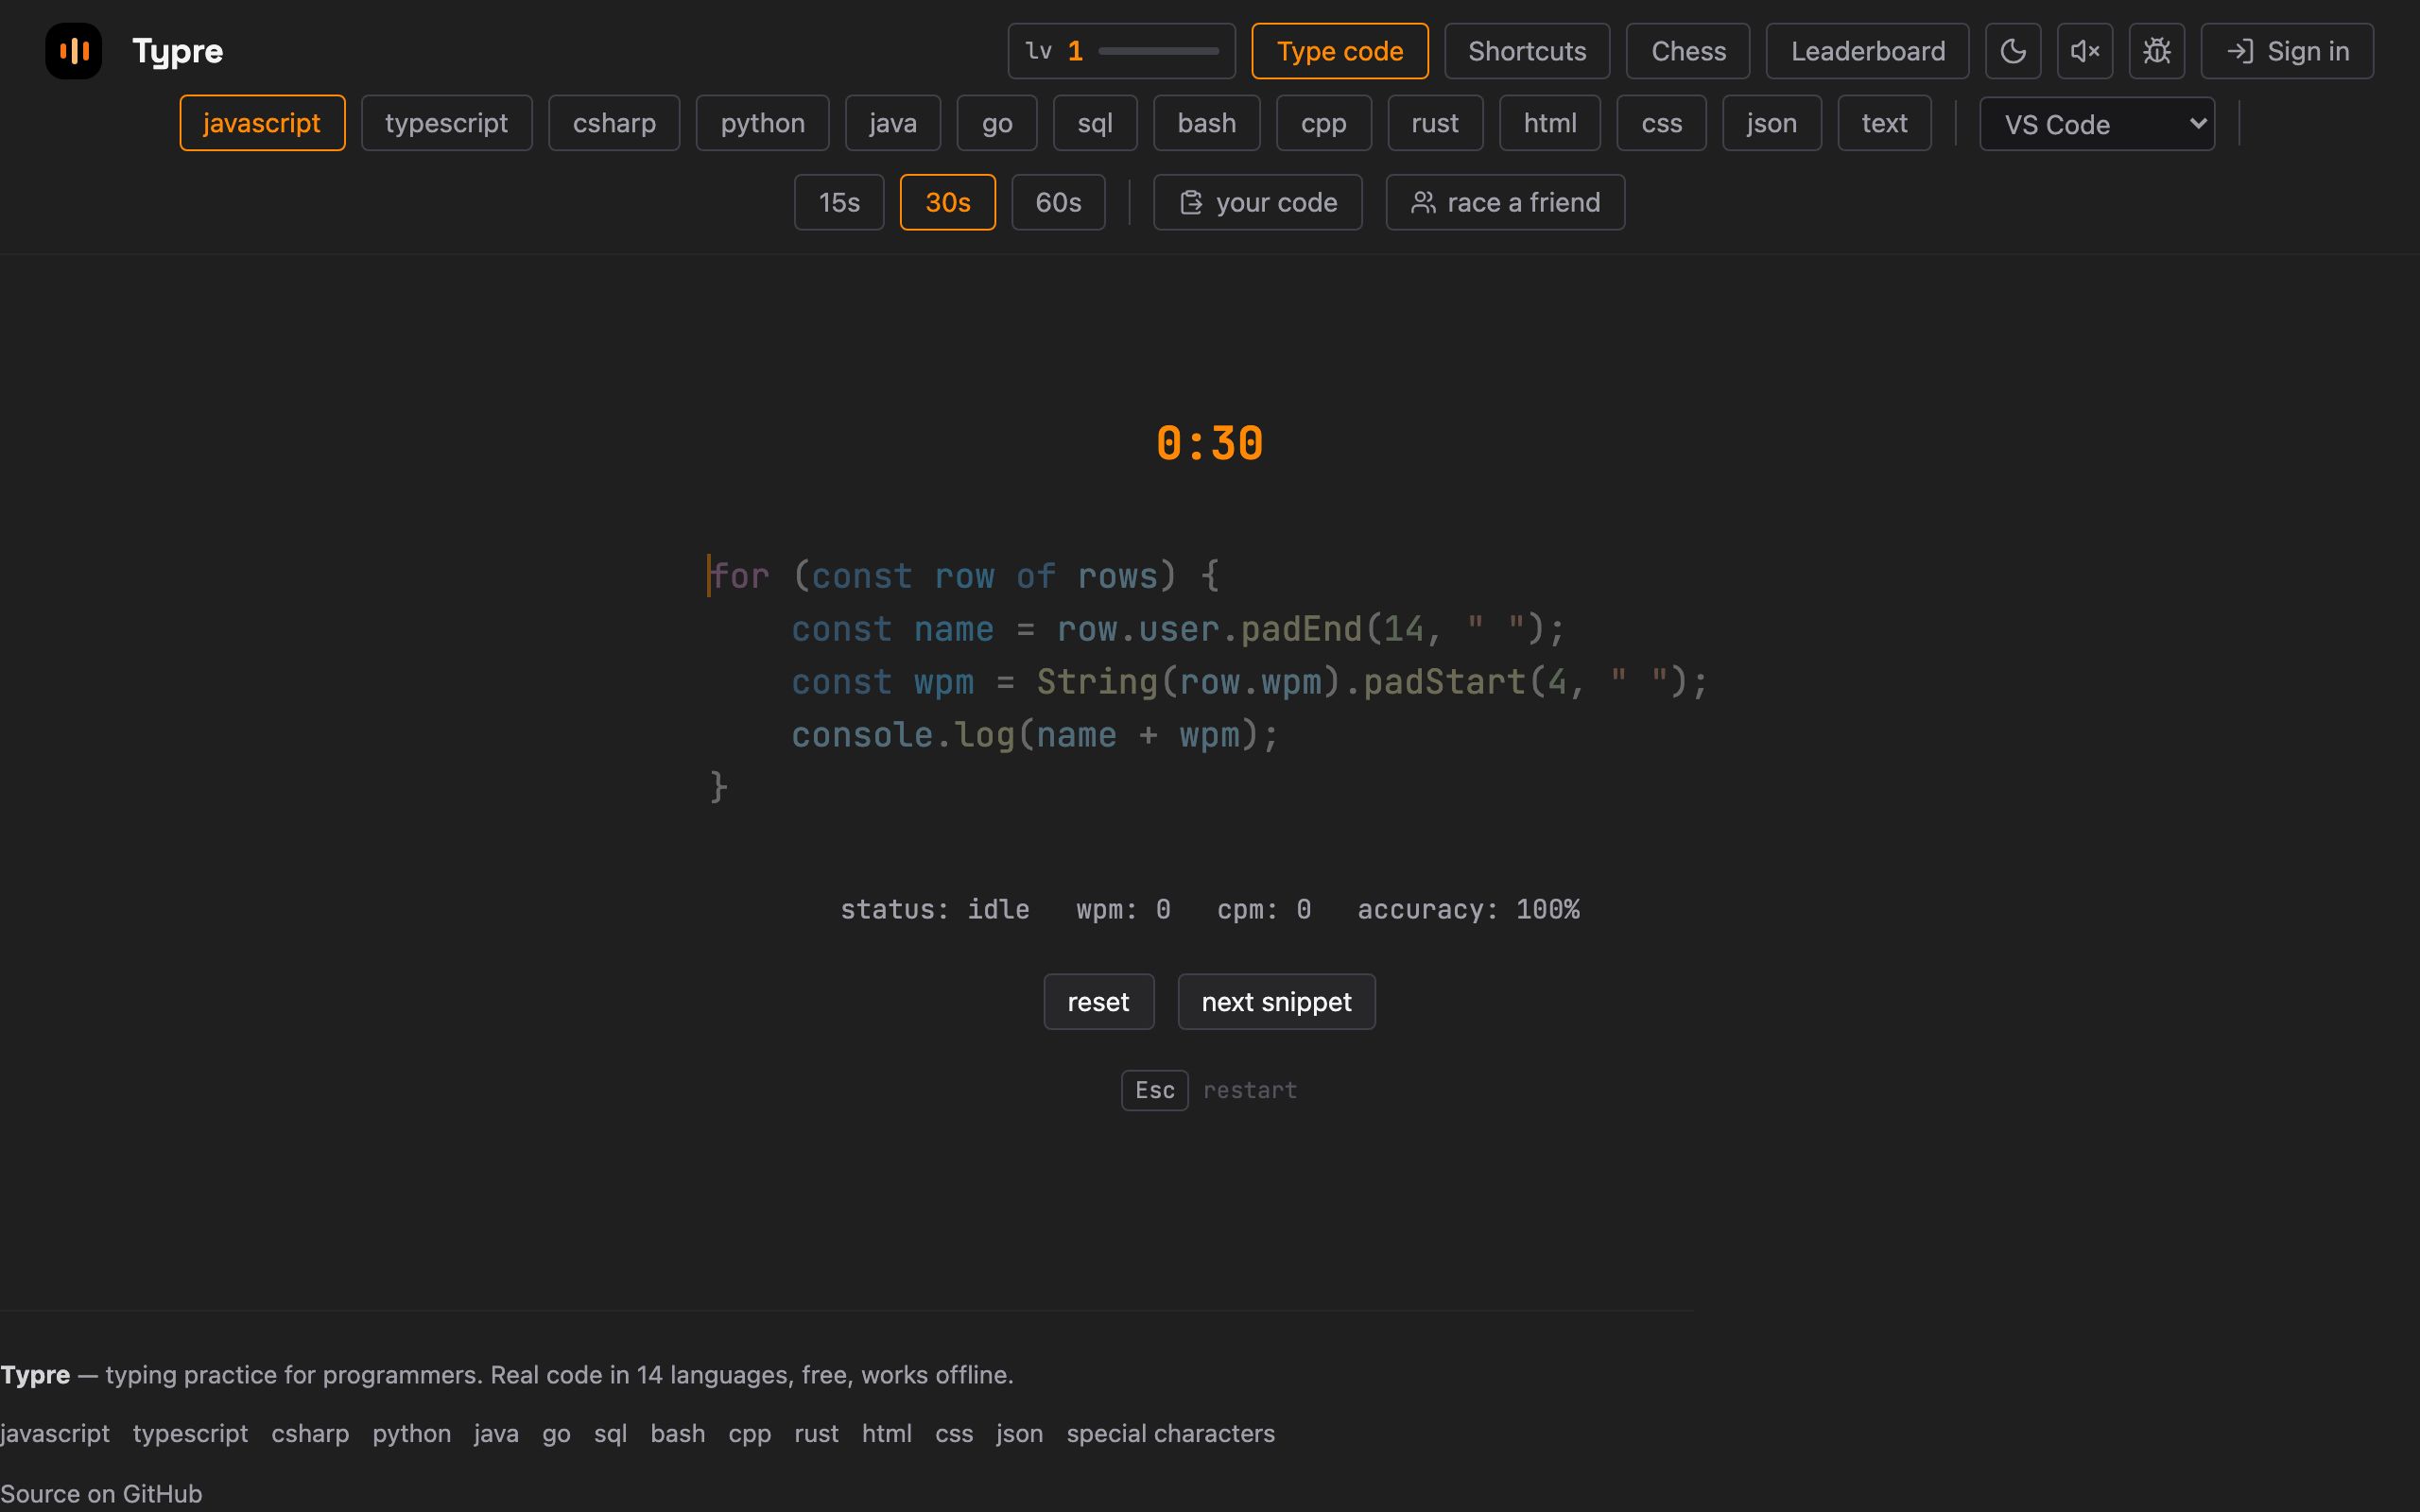This screenshot has height=1512, width=2420.
Task: Click the reset button
Action: pyautogui.click(x=1099, y=1002)
